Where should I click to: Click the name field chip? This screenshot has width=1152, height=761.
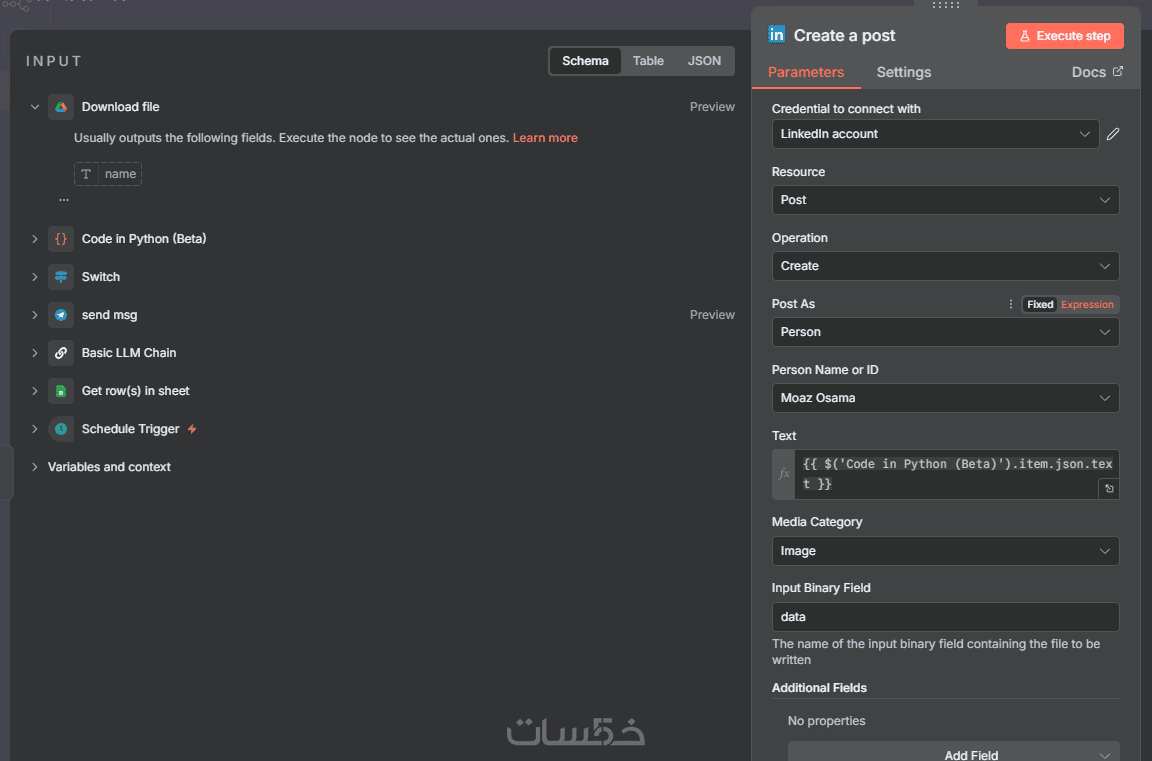coord(108,174)
